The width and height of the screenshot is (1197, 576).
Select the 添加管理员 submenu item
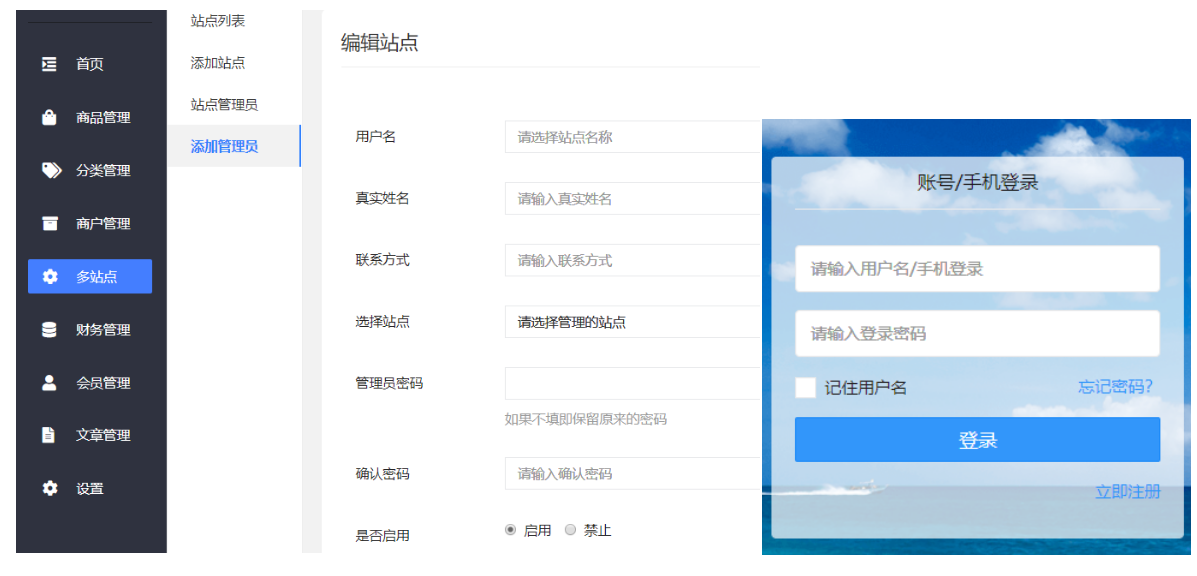pos(234,146)
